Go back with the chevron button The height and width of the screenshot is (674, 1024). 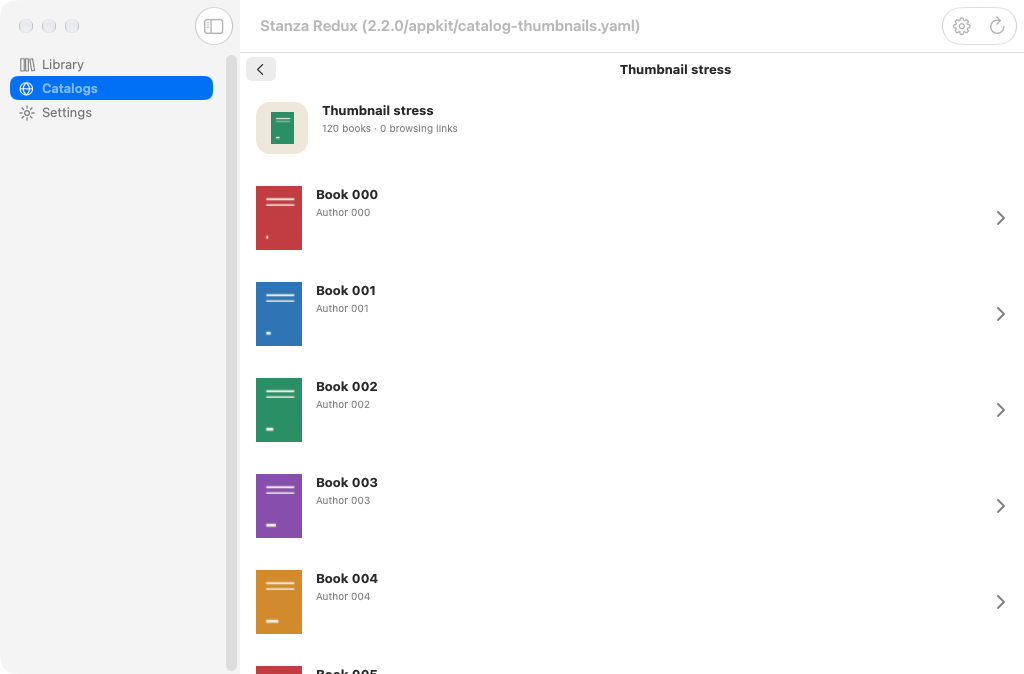(x=261, y=69)
